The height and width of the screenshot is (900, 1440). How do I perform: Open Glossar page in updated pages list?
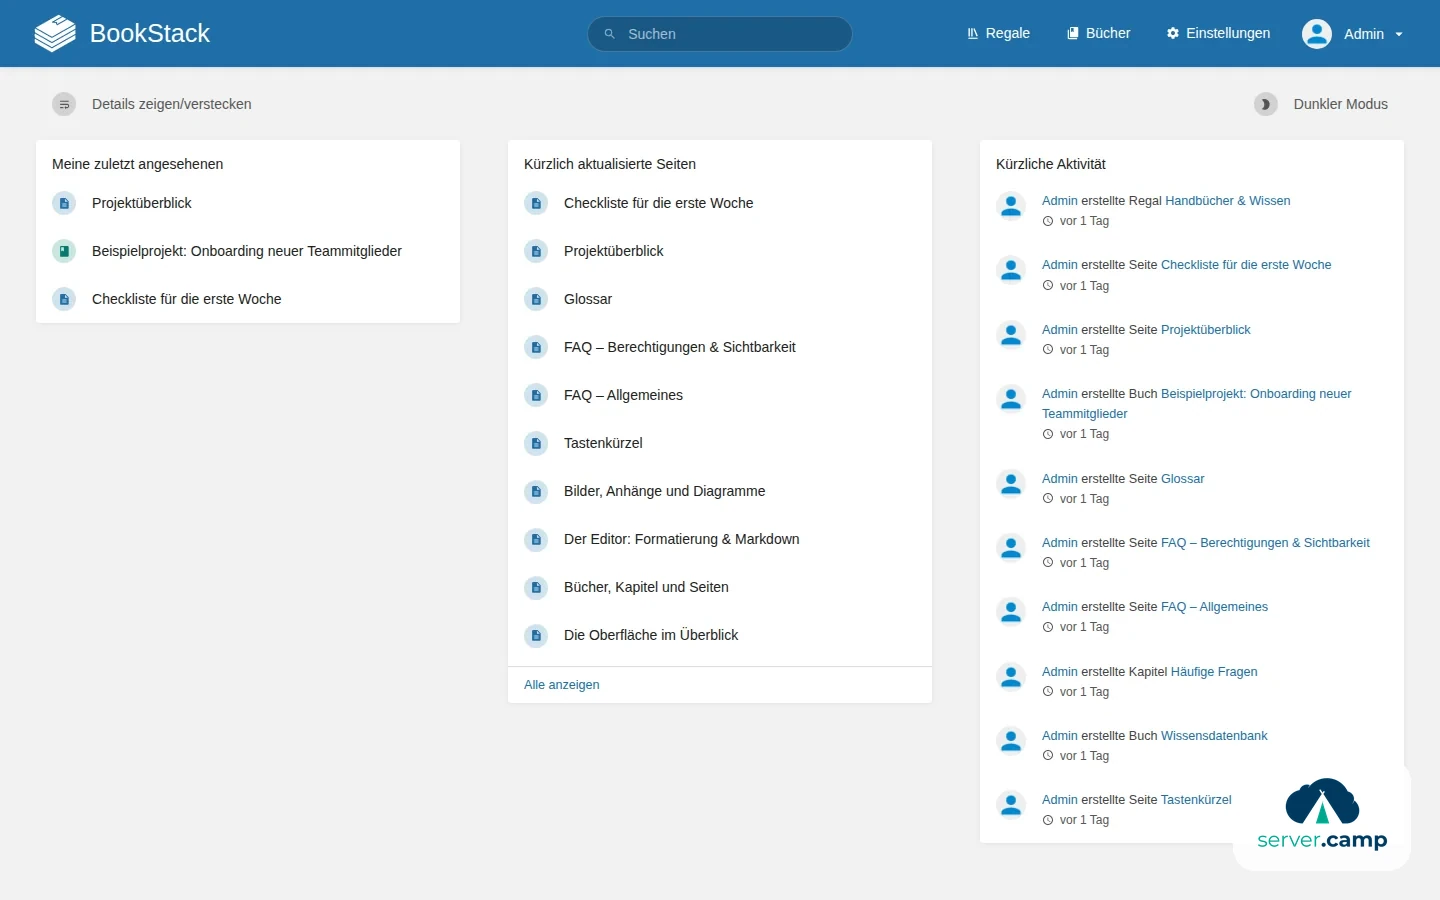[588, 299]
